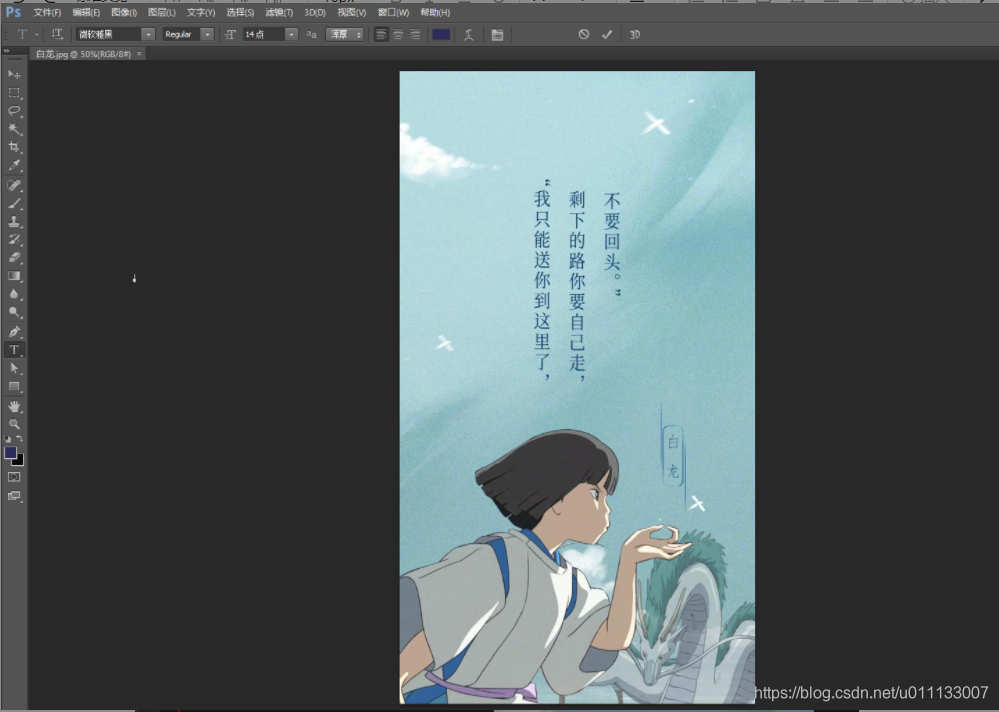Select the Horizontal Type tool

click(x=14, y=350)
